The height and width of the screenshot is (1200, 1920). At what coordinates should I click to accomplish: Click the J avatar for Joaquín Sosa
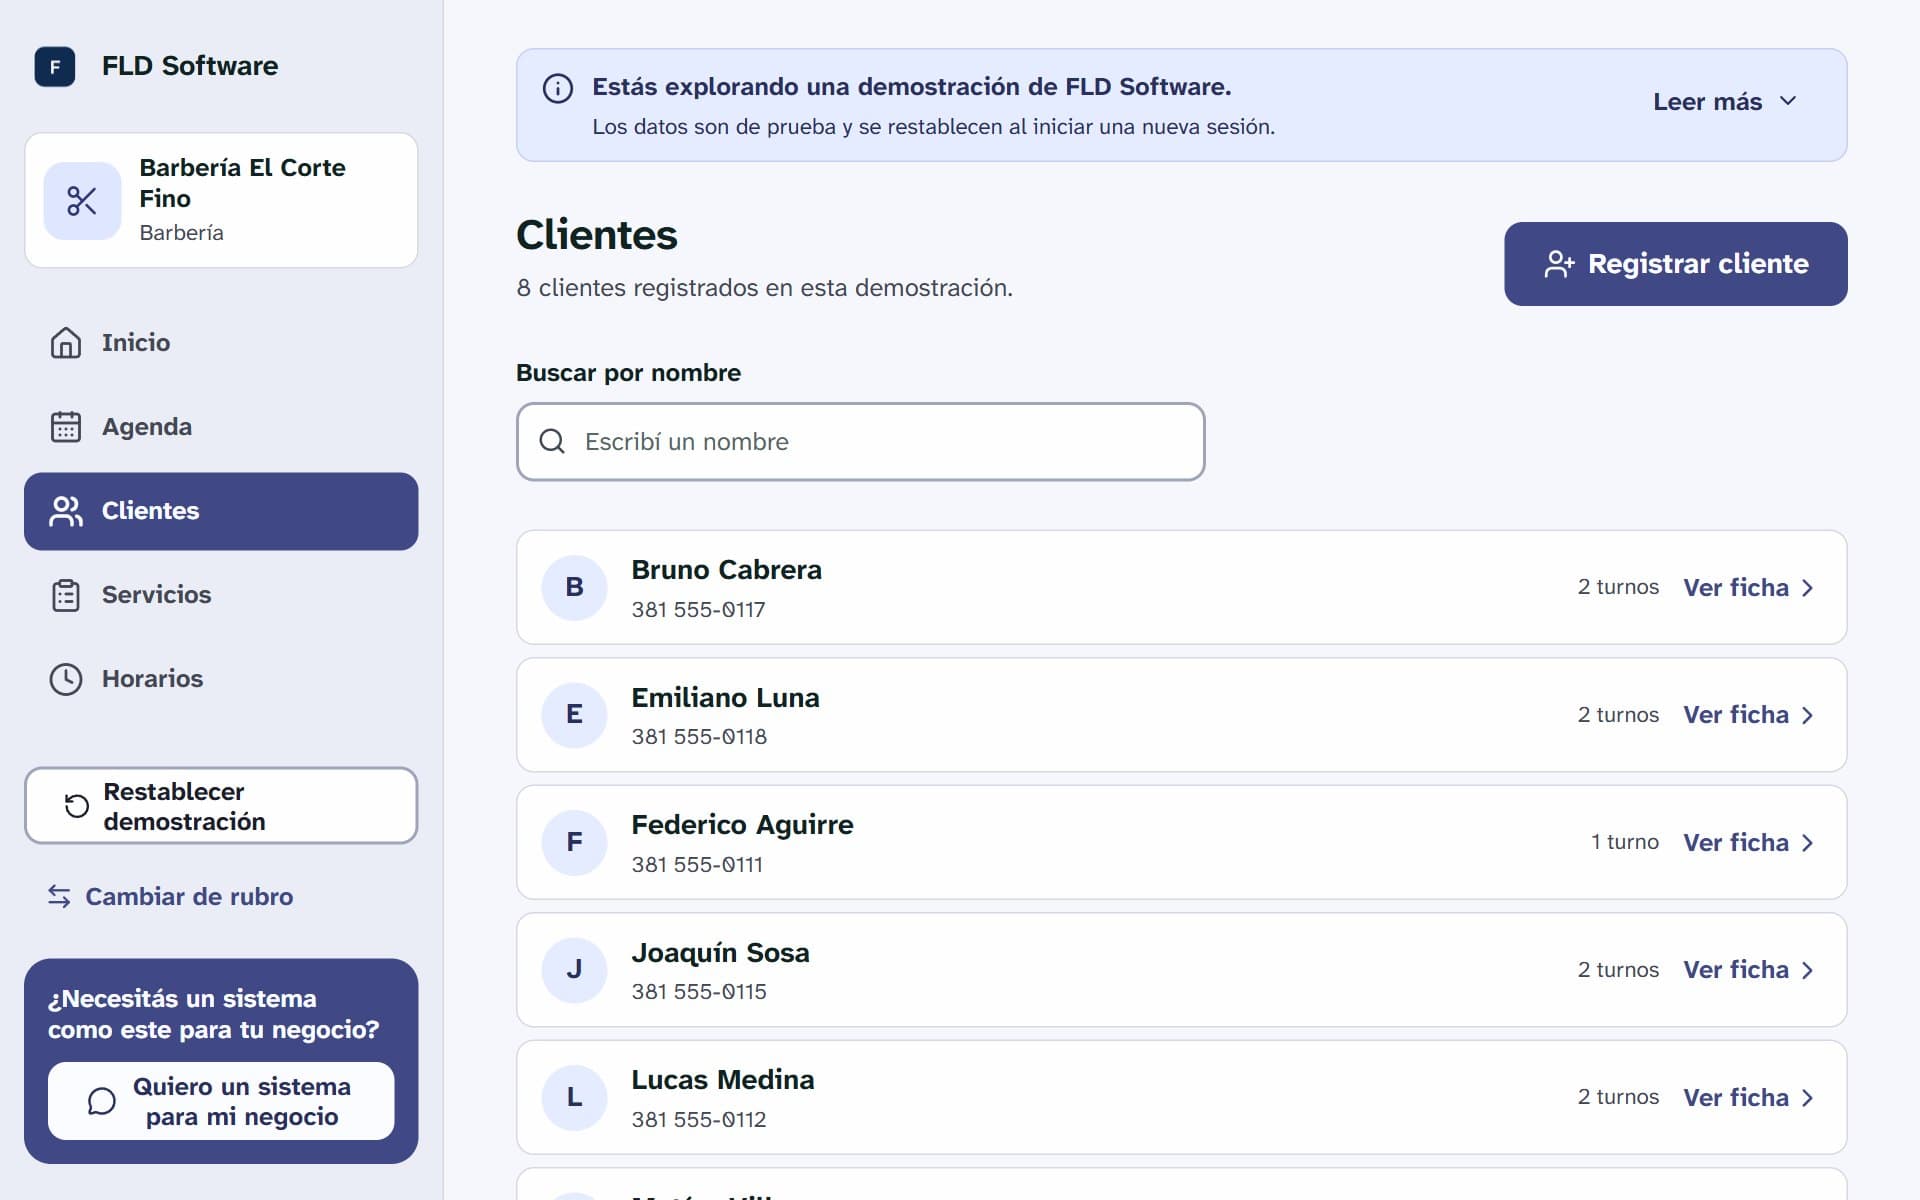click(574, 969)
